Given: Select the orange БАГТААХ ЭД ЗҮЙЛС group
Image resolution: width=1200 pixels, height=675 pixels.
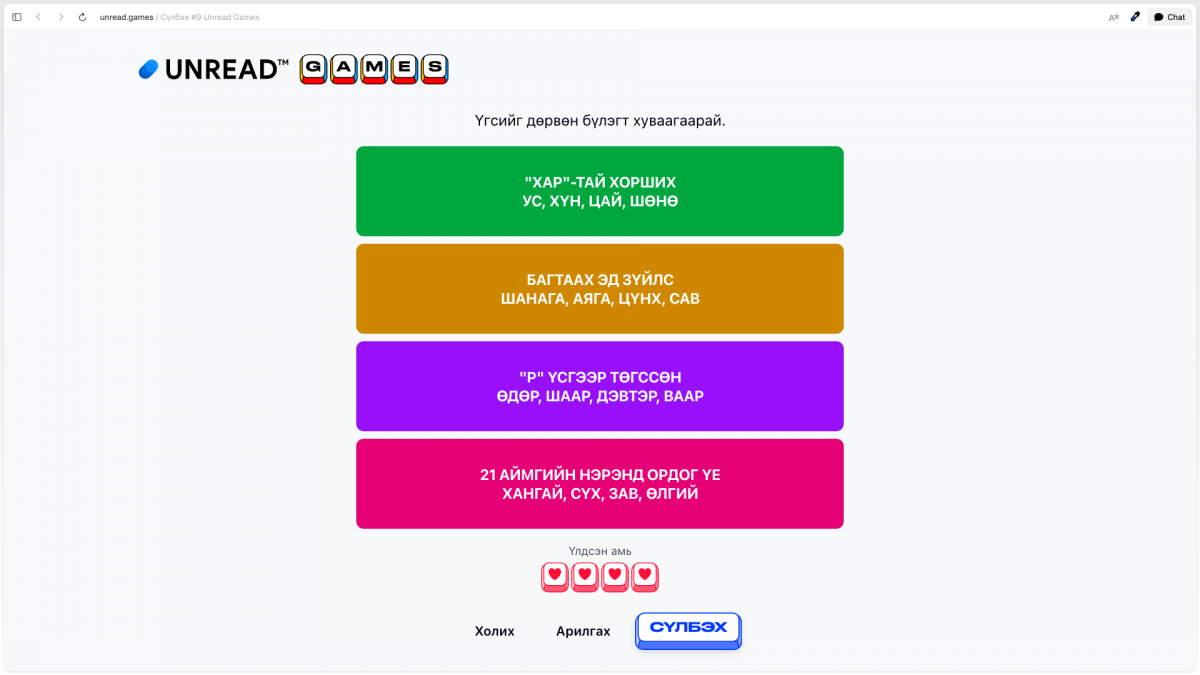Looking at the screenshot, I should point(600,289).
